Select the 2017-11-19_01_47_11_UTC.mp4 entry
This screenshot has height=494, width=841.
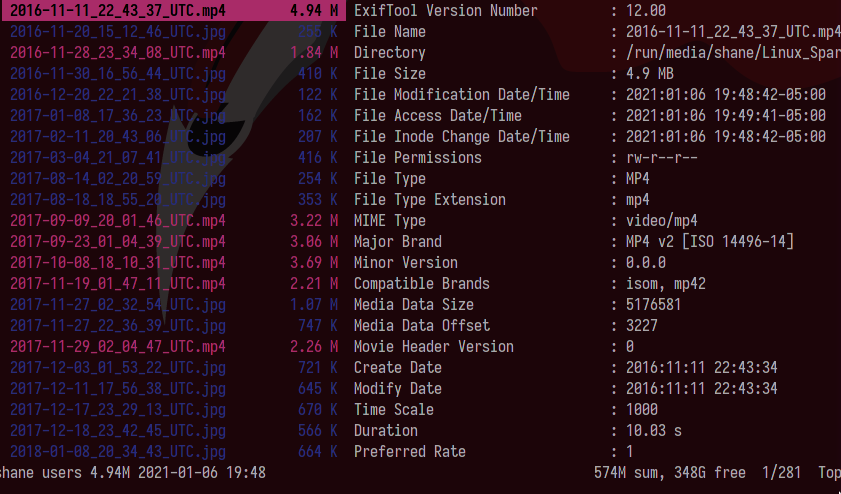[118, 284]
